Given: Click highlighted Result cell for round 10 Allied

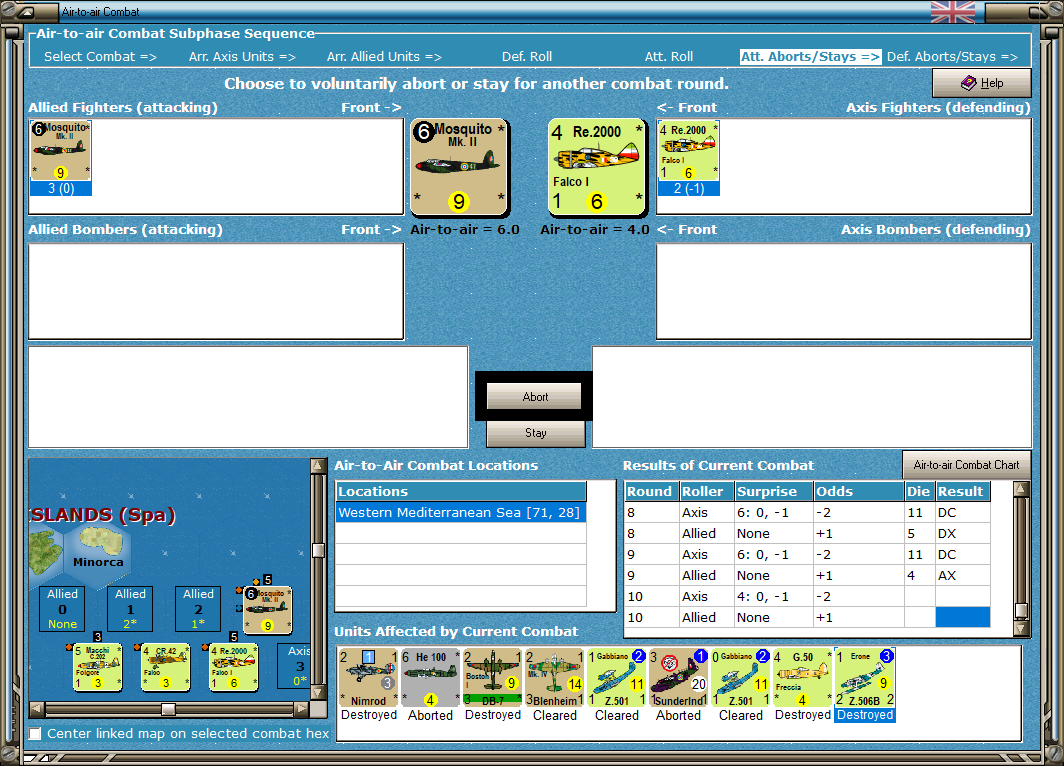Looking at the screenshot, I should pyautogui.click(x=962, y=617).
